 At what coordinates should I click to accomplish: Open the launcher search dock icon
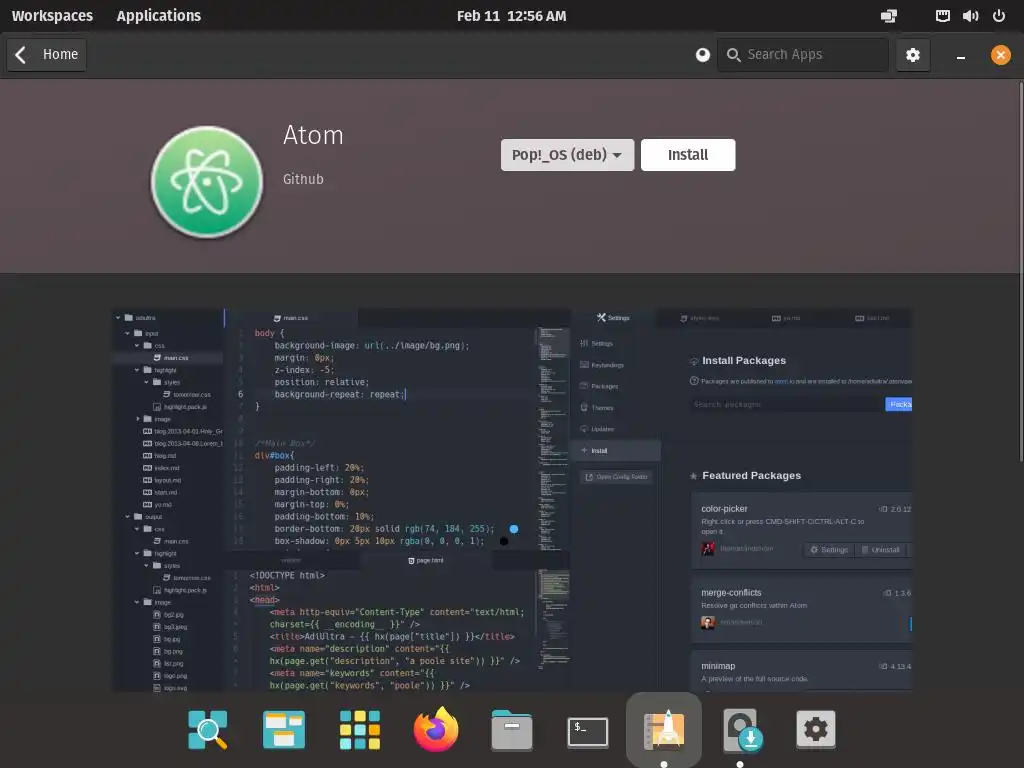tap(208, 729)
